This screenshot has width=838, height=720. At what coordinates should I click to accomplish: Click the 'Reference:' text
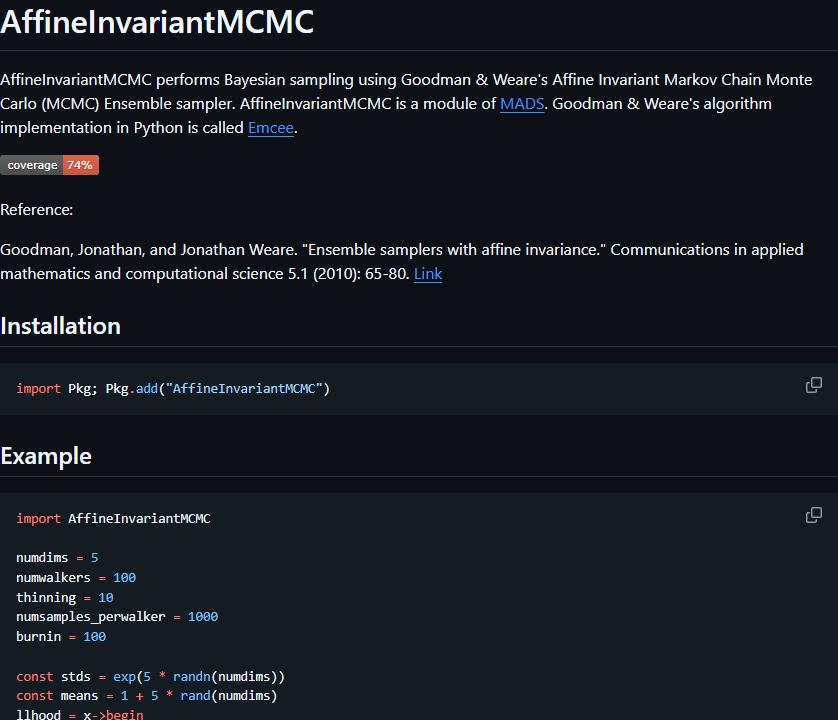tap(36, 210)
